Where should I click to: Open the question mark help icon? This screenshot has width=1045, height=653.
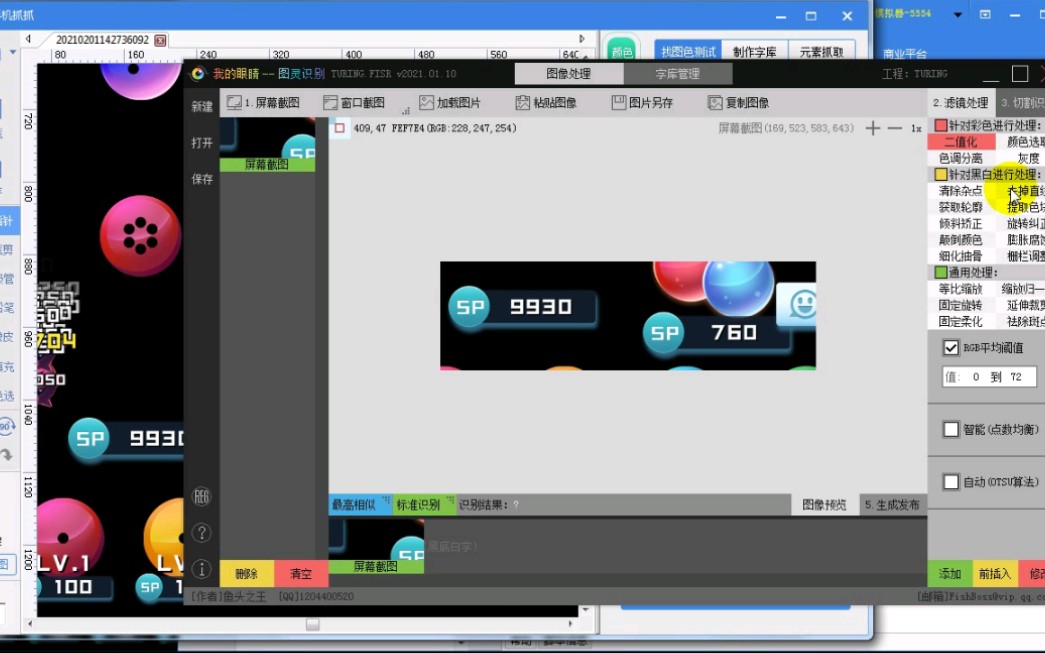[201, 532]
